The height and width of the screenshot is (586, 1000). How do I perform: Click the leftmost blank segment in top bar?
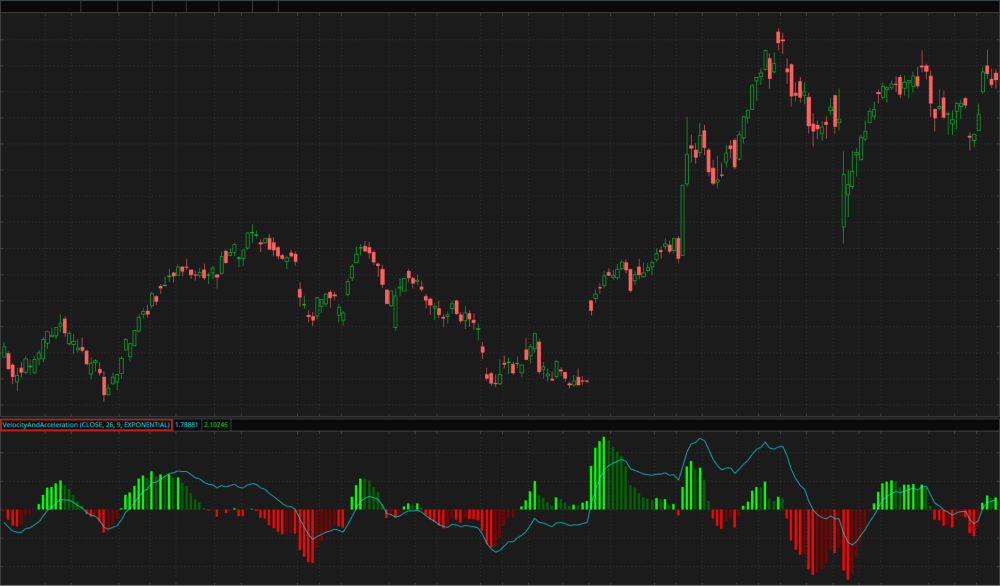pos(40,5)
